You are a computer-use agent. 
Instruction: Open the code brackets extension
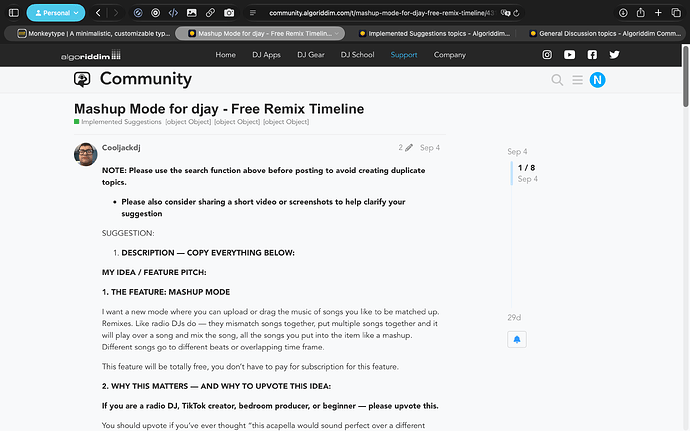point(173,13)
